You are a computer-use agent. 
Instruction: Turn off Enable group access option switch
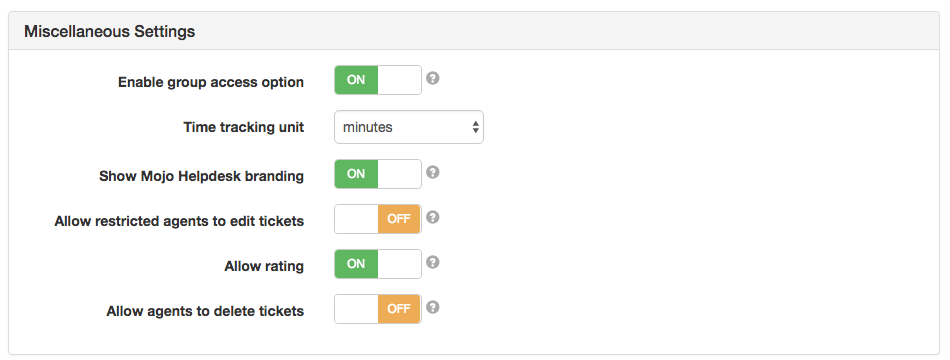(377, 80)
